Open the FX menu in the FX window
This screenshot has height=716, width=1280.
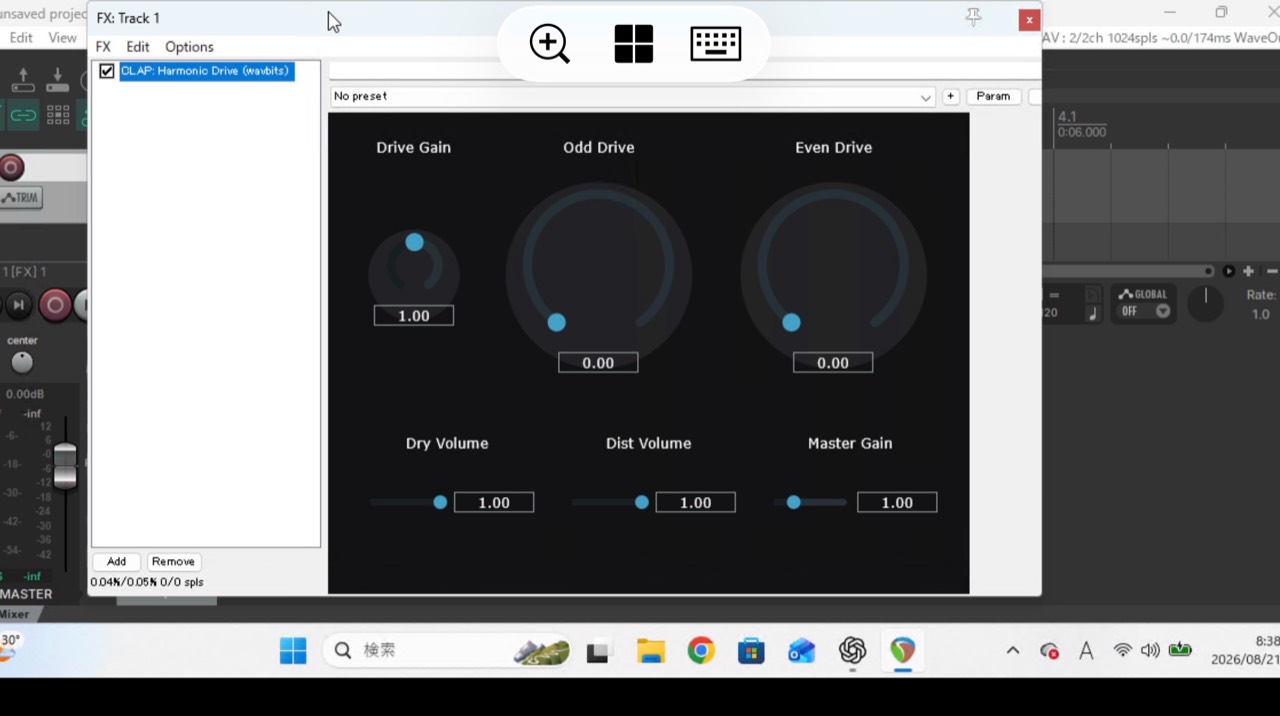103,47
